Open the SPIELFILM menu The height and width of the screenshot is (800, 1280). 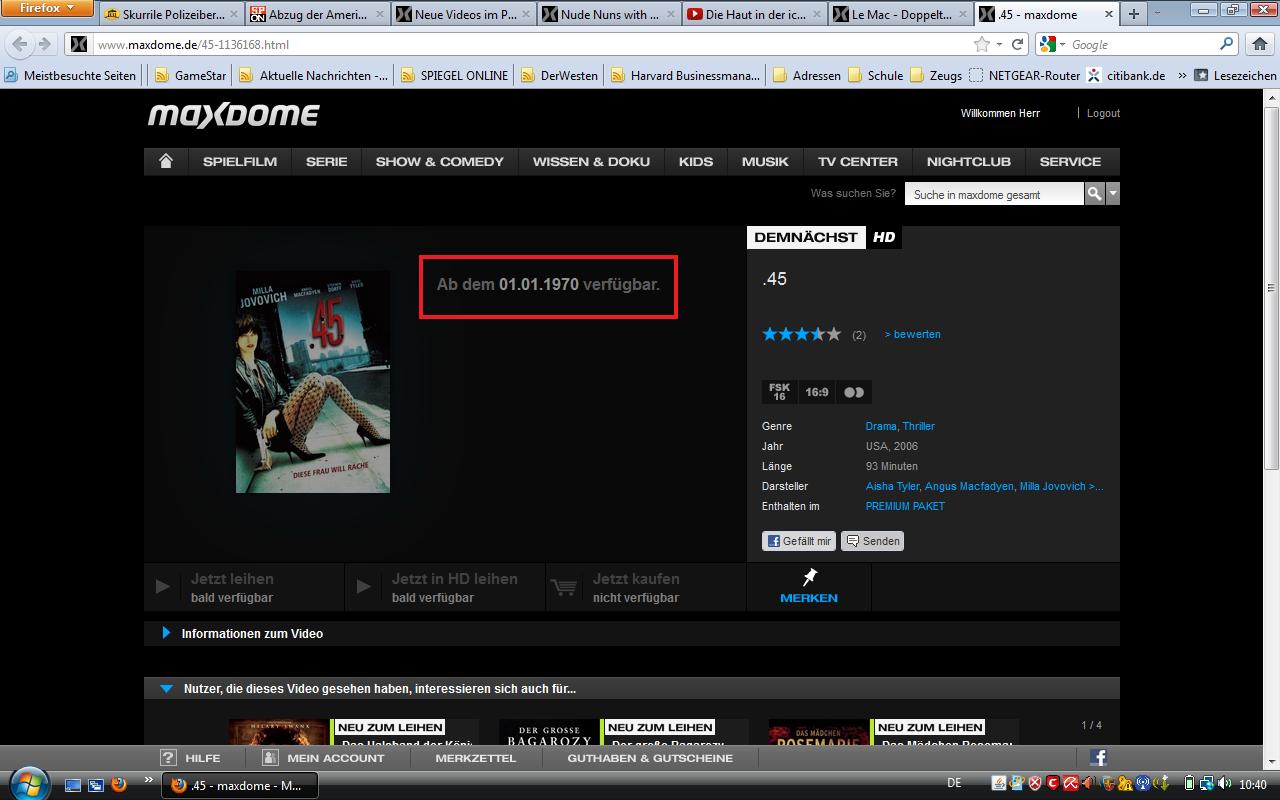pyautogui.click(x=240, y=161)
